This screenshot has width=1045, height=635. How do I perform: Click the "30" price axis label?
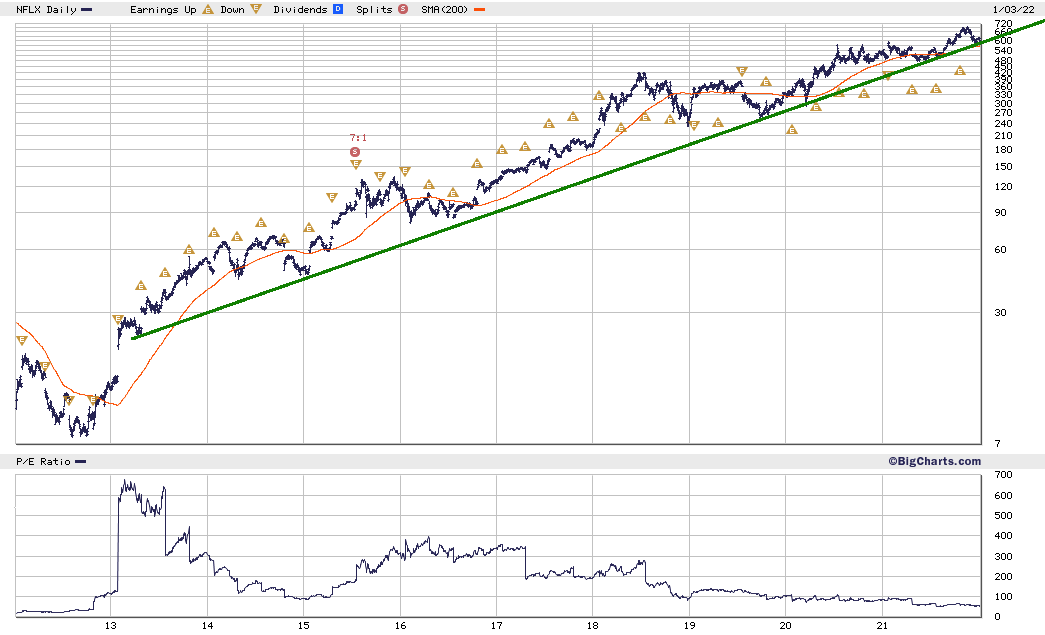click(x=1000, y=313)
